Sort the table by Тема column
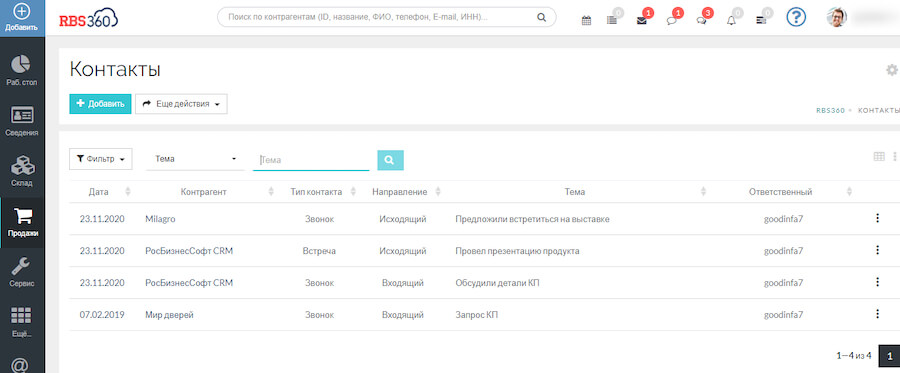Screen dimensions: 900x373 (703, 192)
